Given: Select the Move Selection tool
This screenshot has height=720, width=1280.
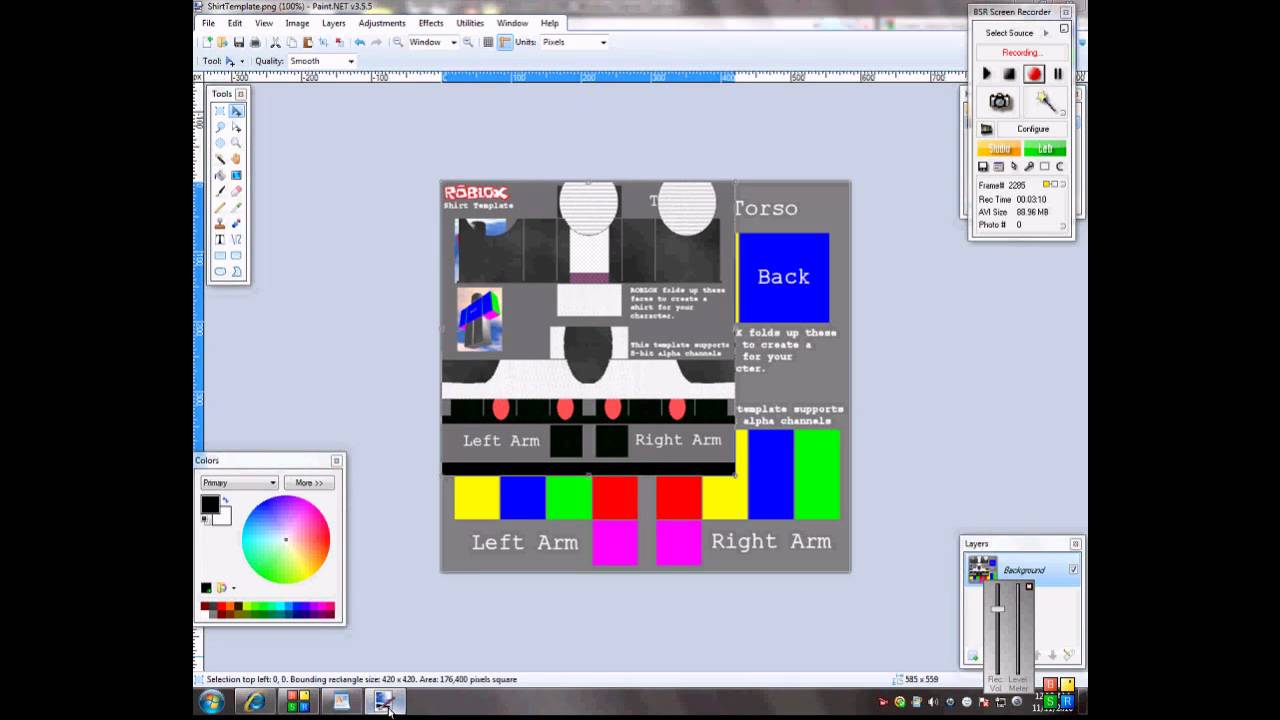Looking at the screenshot, I should 236,127.
